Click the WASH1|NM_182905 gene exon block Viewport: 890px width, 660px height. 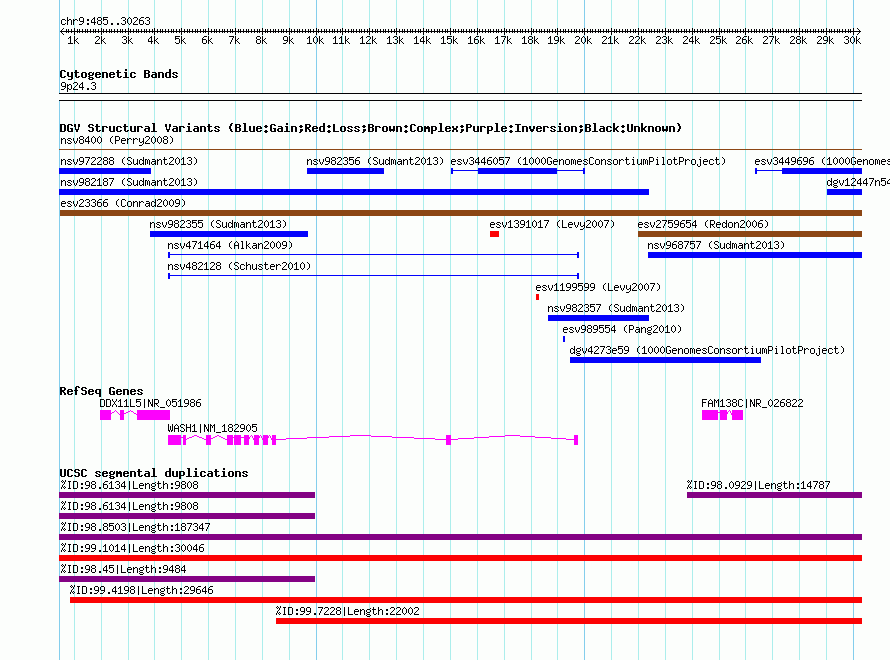pos(174,440)
